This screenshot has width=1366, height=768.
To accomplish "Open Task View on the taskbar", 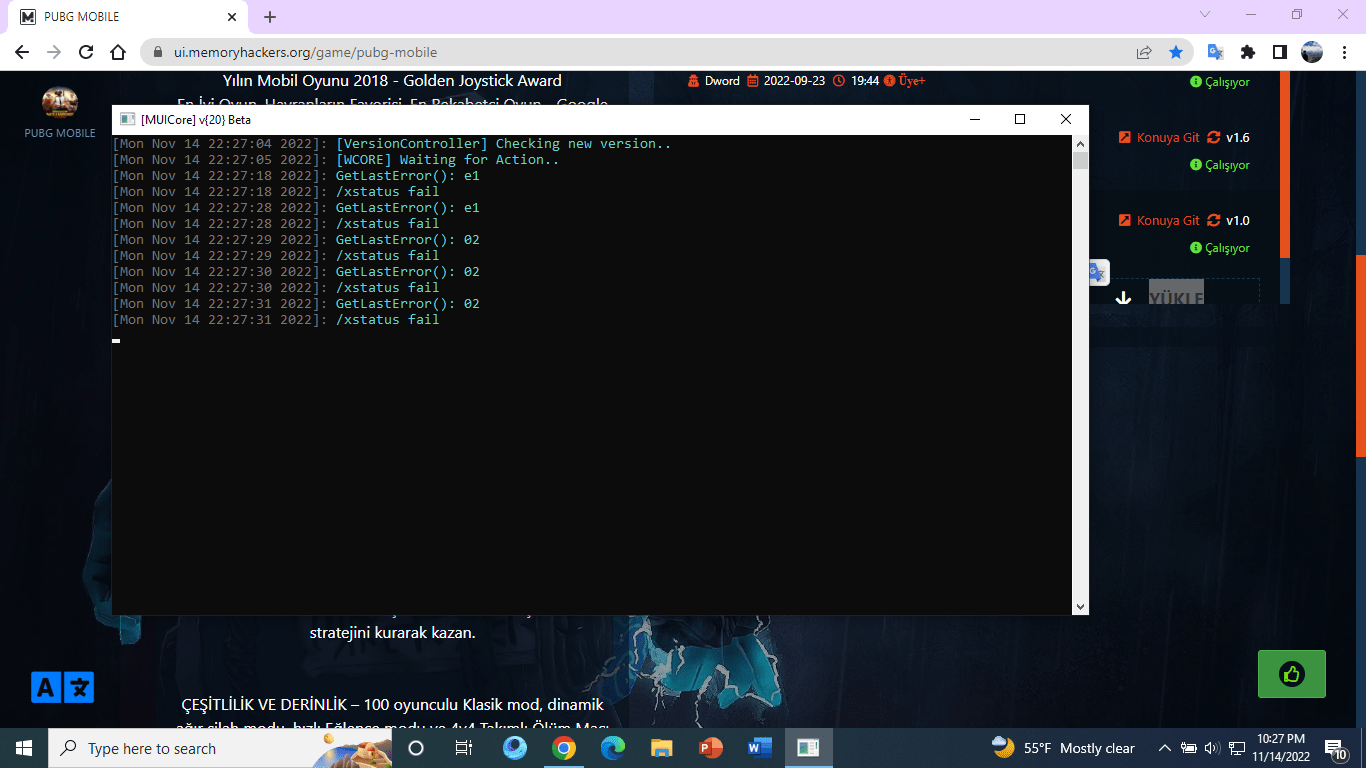I will tap(464, 748).
